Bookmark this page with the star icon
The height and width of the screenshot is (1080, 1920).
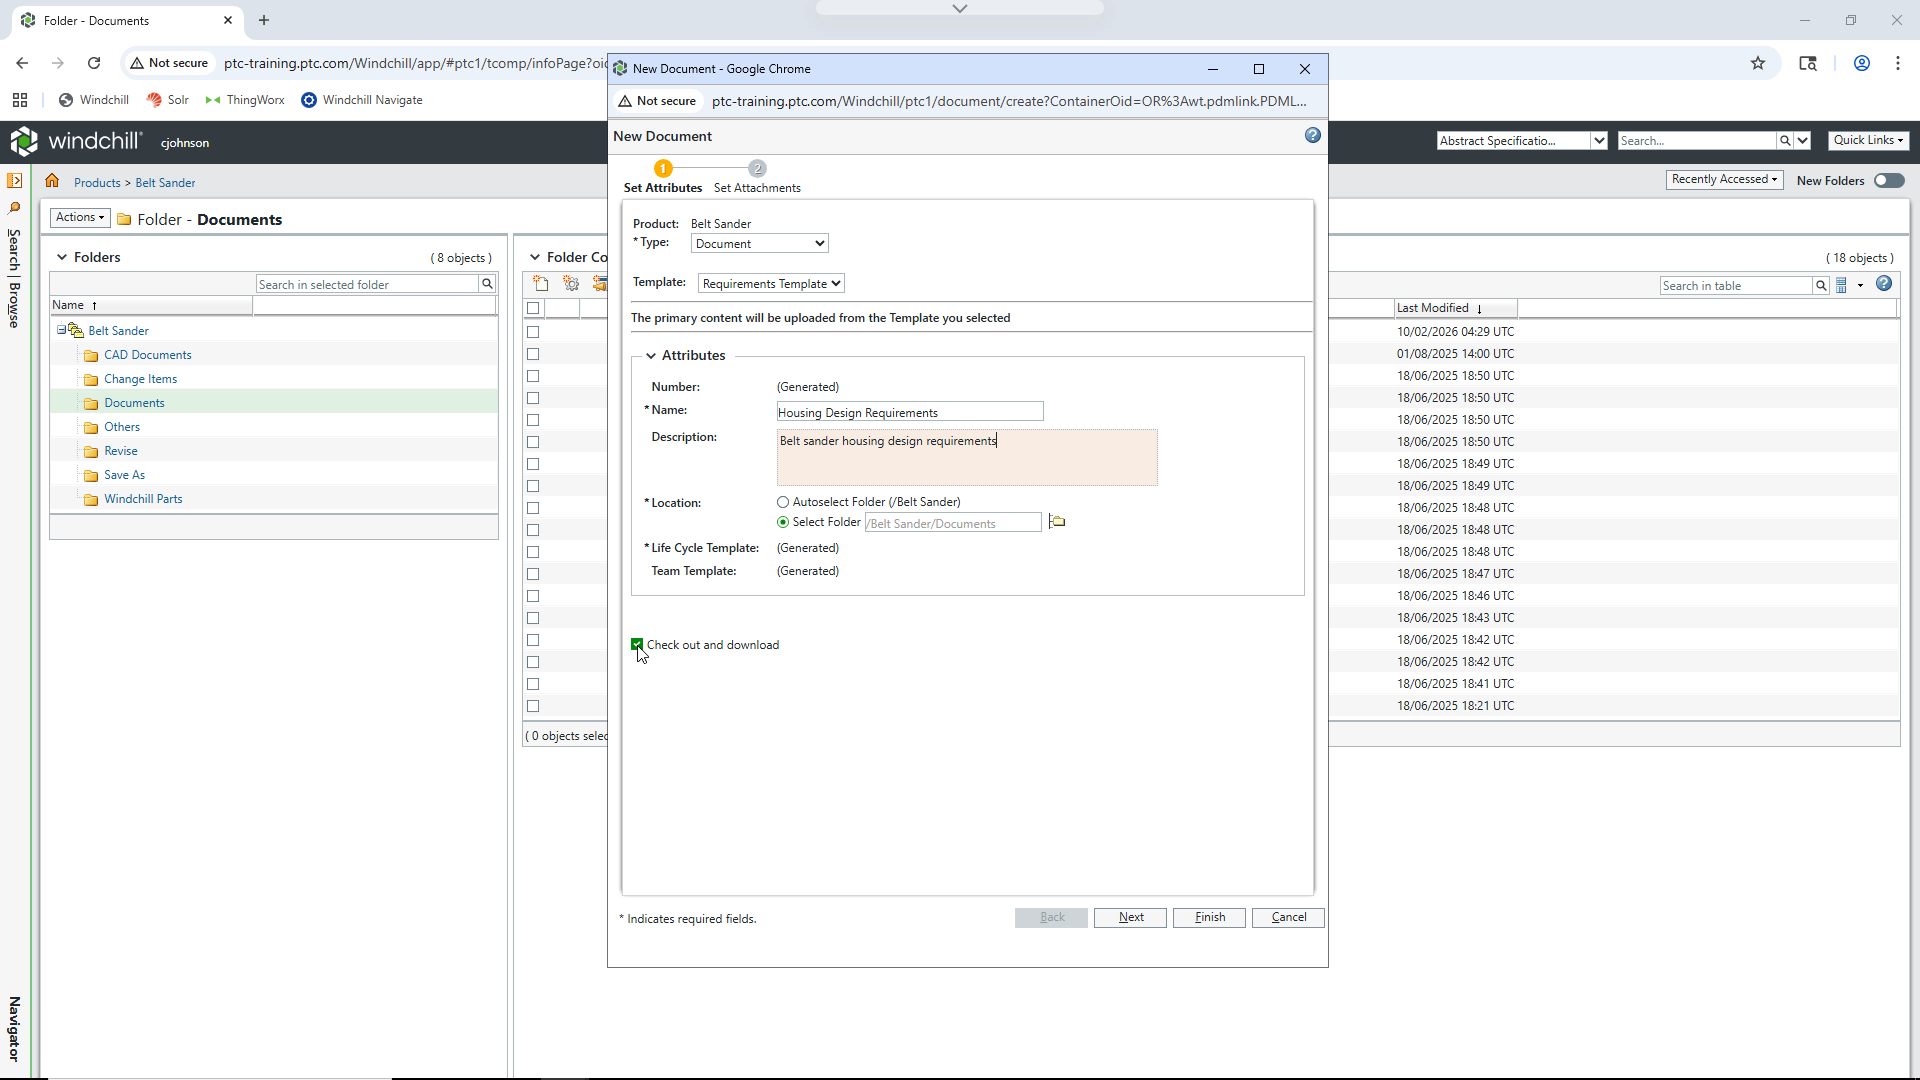click(1758, 63)
